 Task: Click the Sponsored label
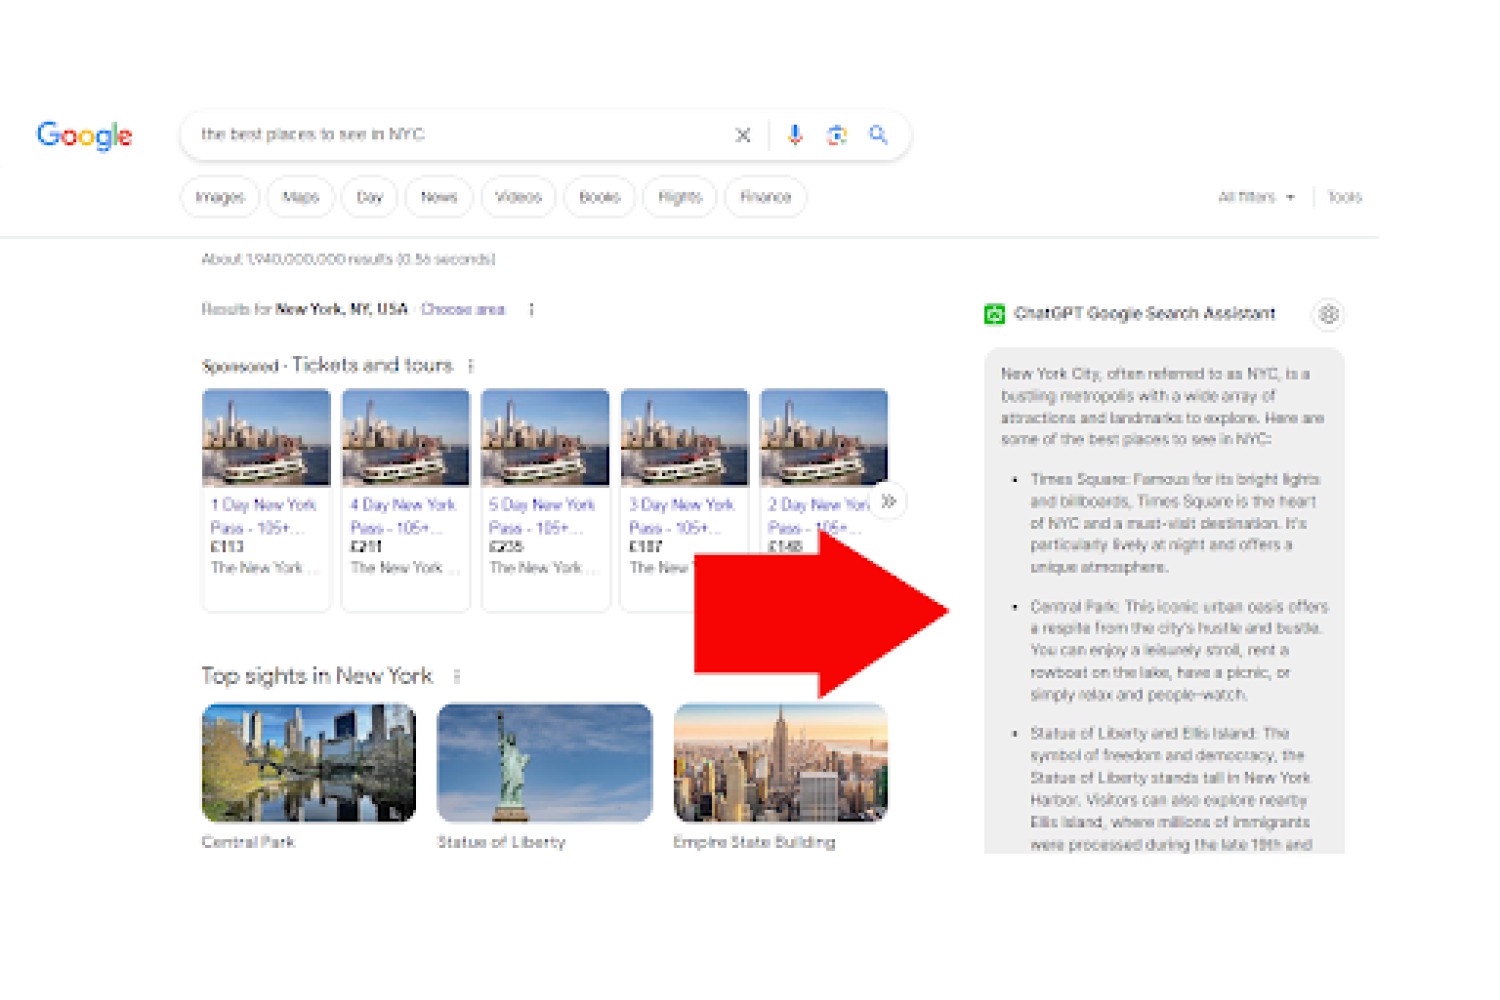click(x=240, y=366)
